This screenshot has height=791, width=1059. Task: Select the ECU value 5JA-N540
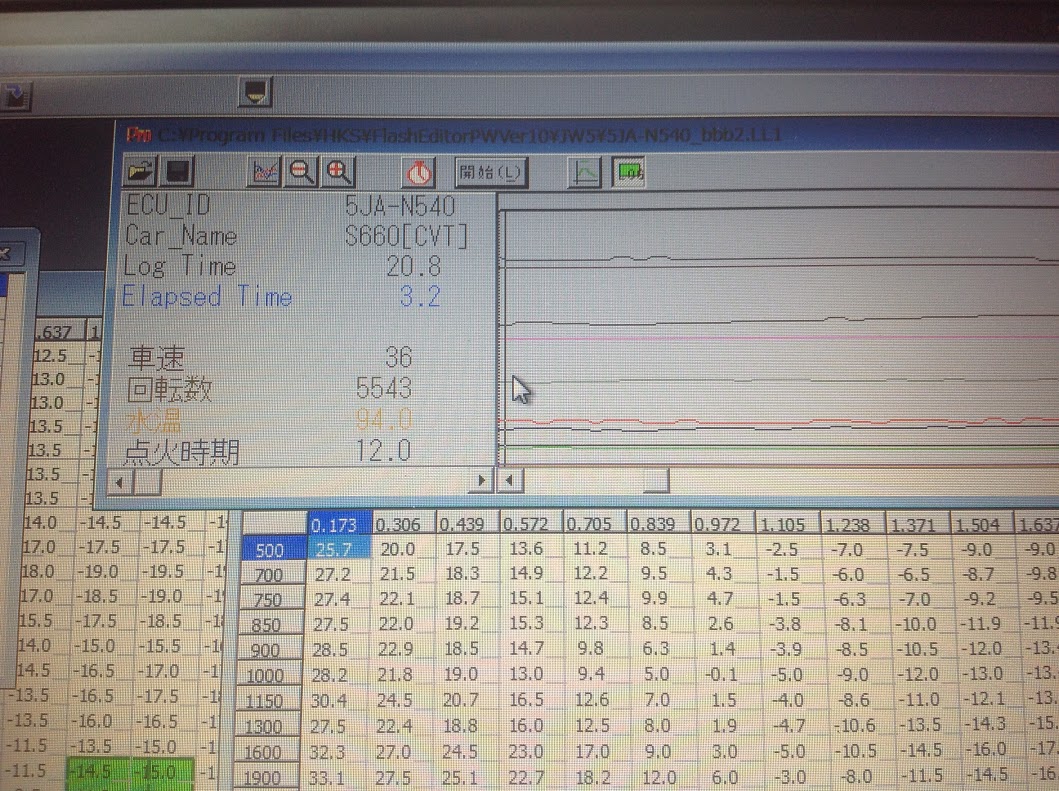tap(400, 206)
